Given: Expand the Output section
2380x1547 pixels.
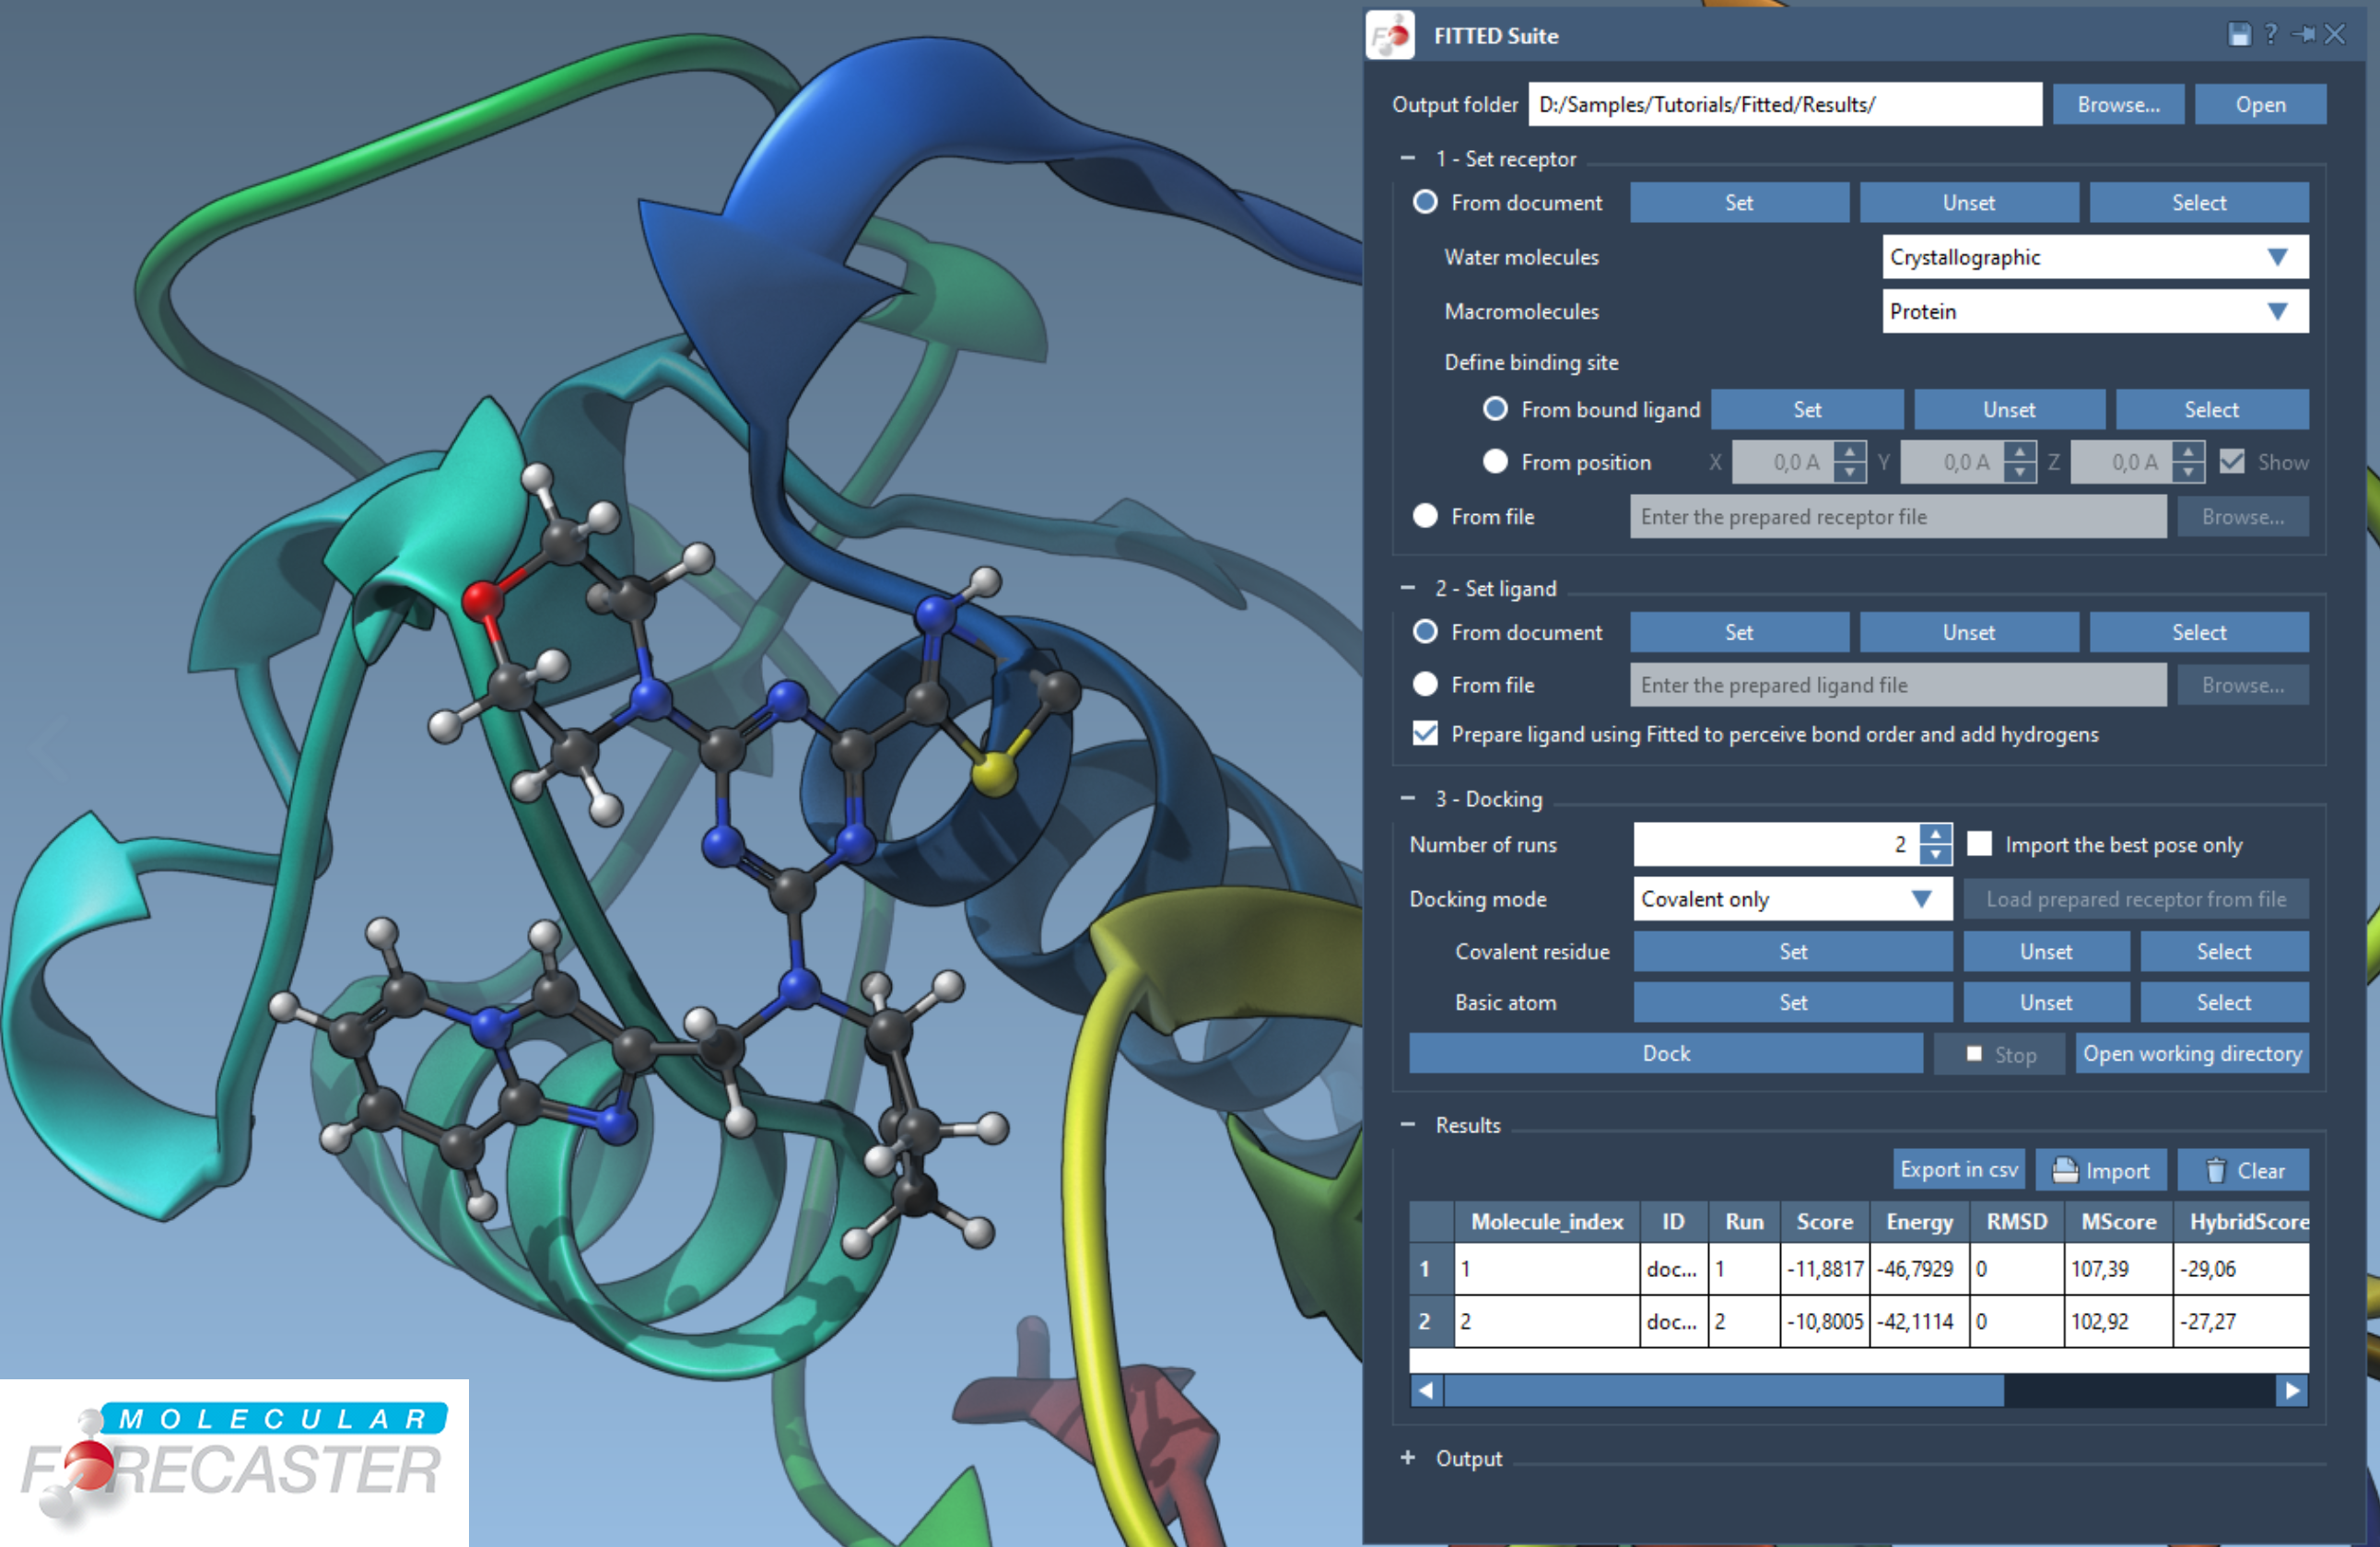Looking at the screenshot, I should 1408,1458.
